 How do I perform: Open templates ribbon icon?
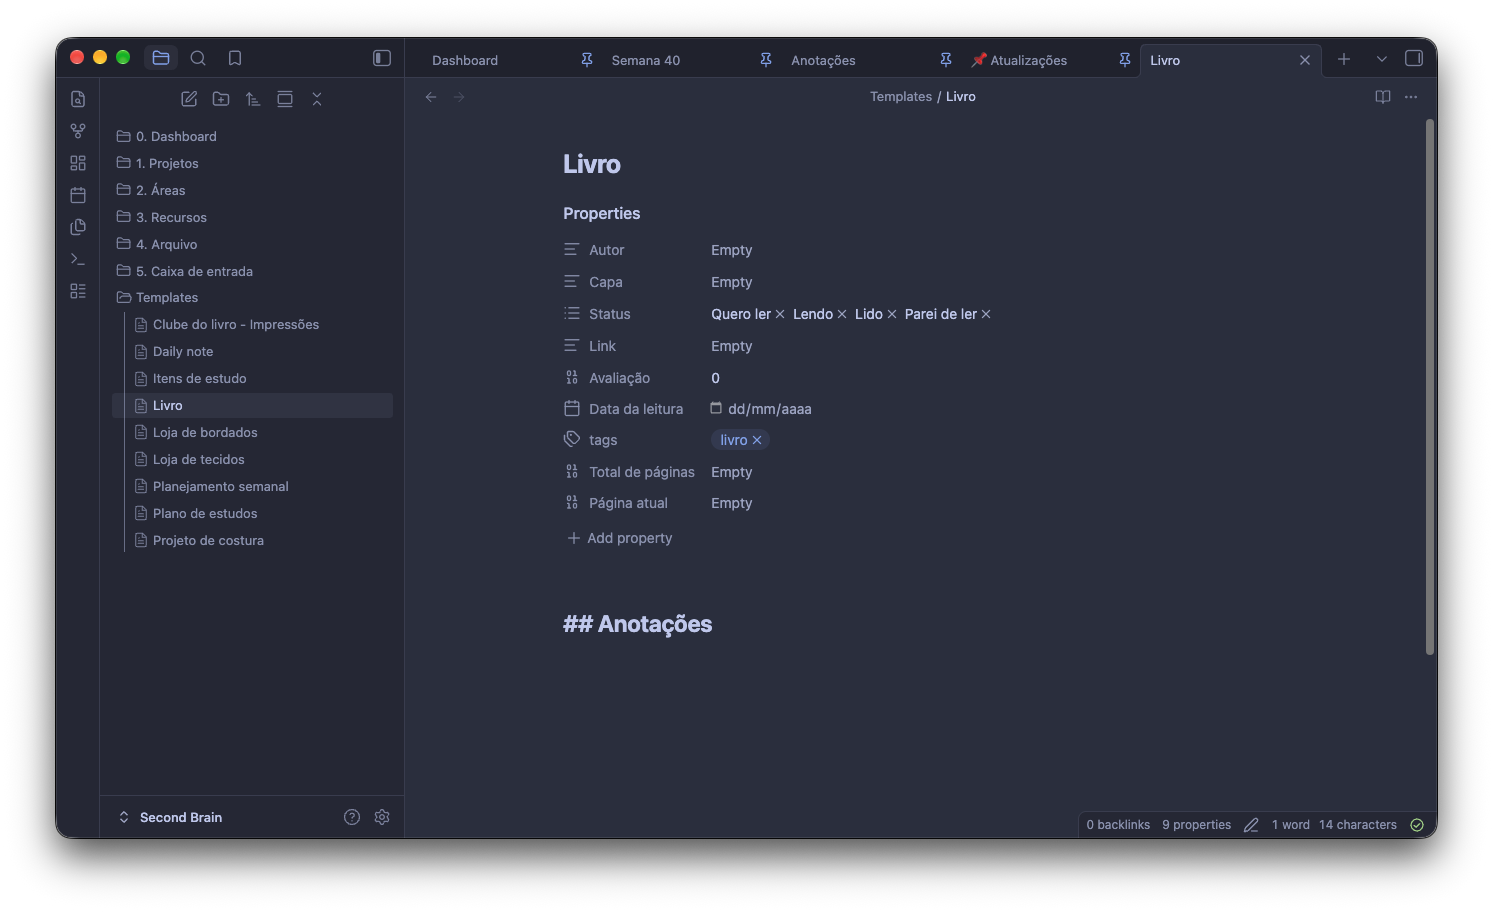pos(78,227)
